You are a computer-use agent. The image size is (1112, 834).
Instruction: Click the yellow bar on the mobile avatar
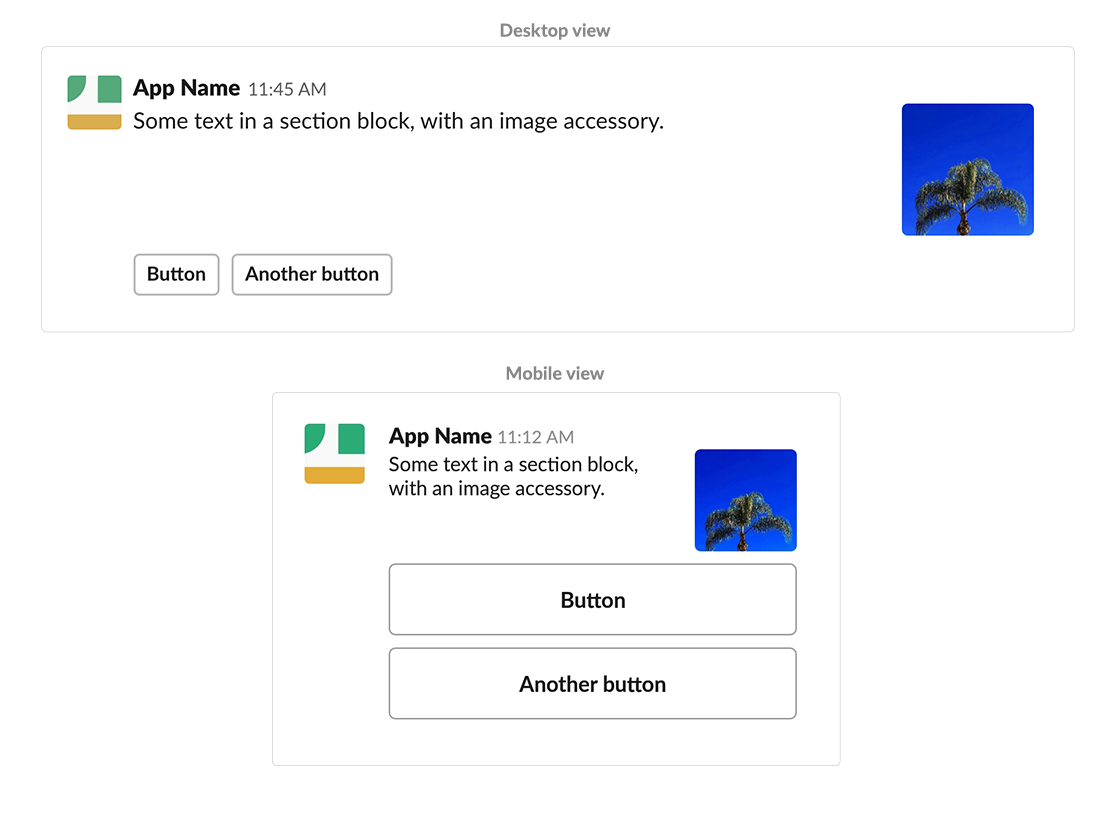click(334, 475)
